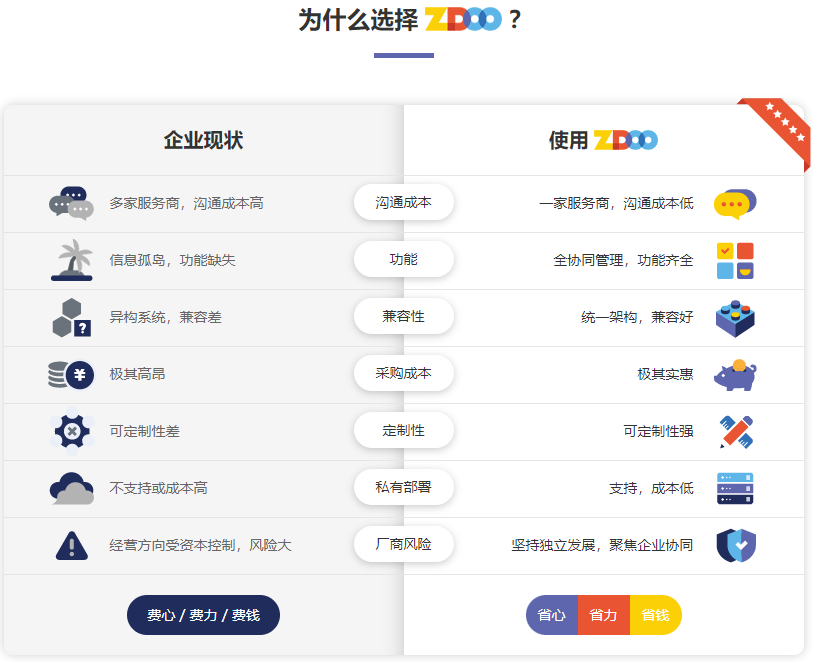Select the 沟通成本 pill label

[403, 202]
